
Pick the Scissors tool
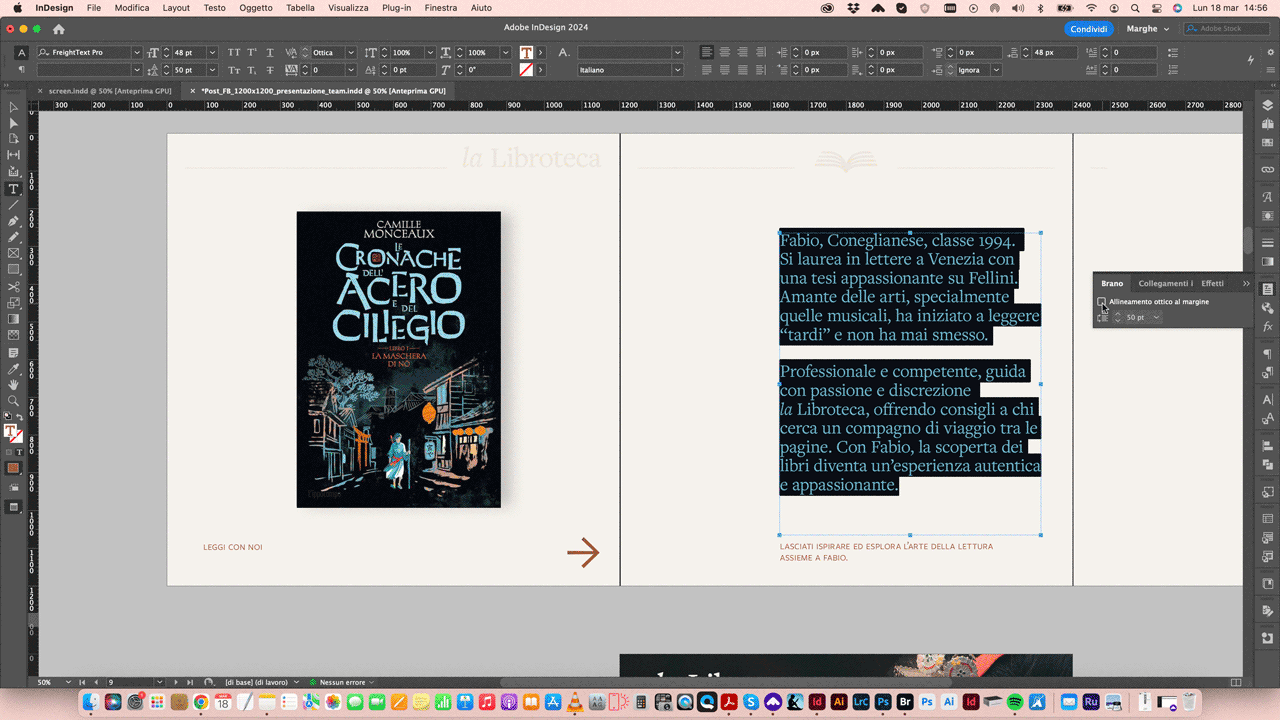coord(14,287)
